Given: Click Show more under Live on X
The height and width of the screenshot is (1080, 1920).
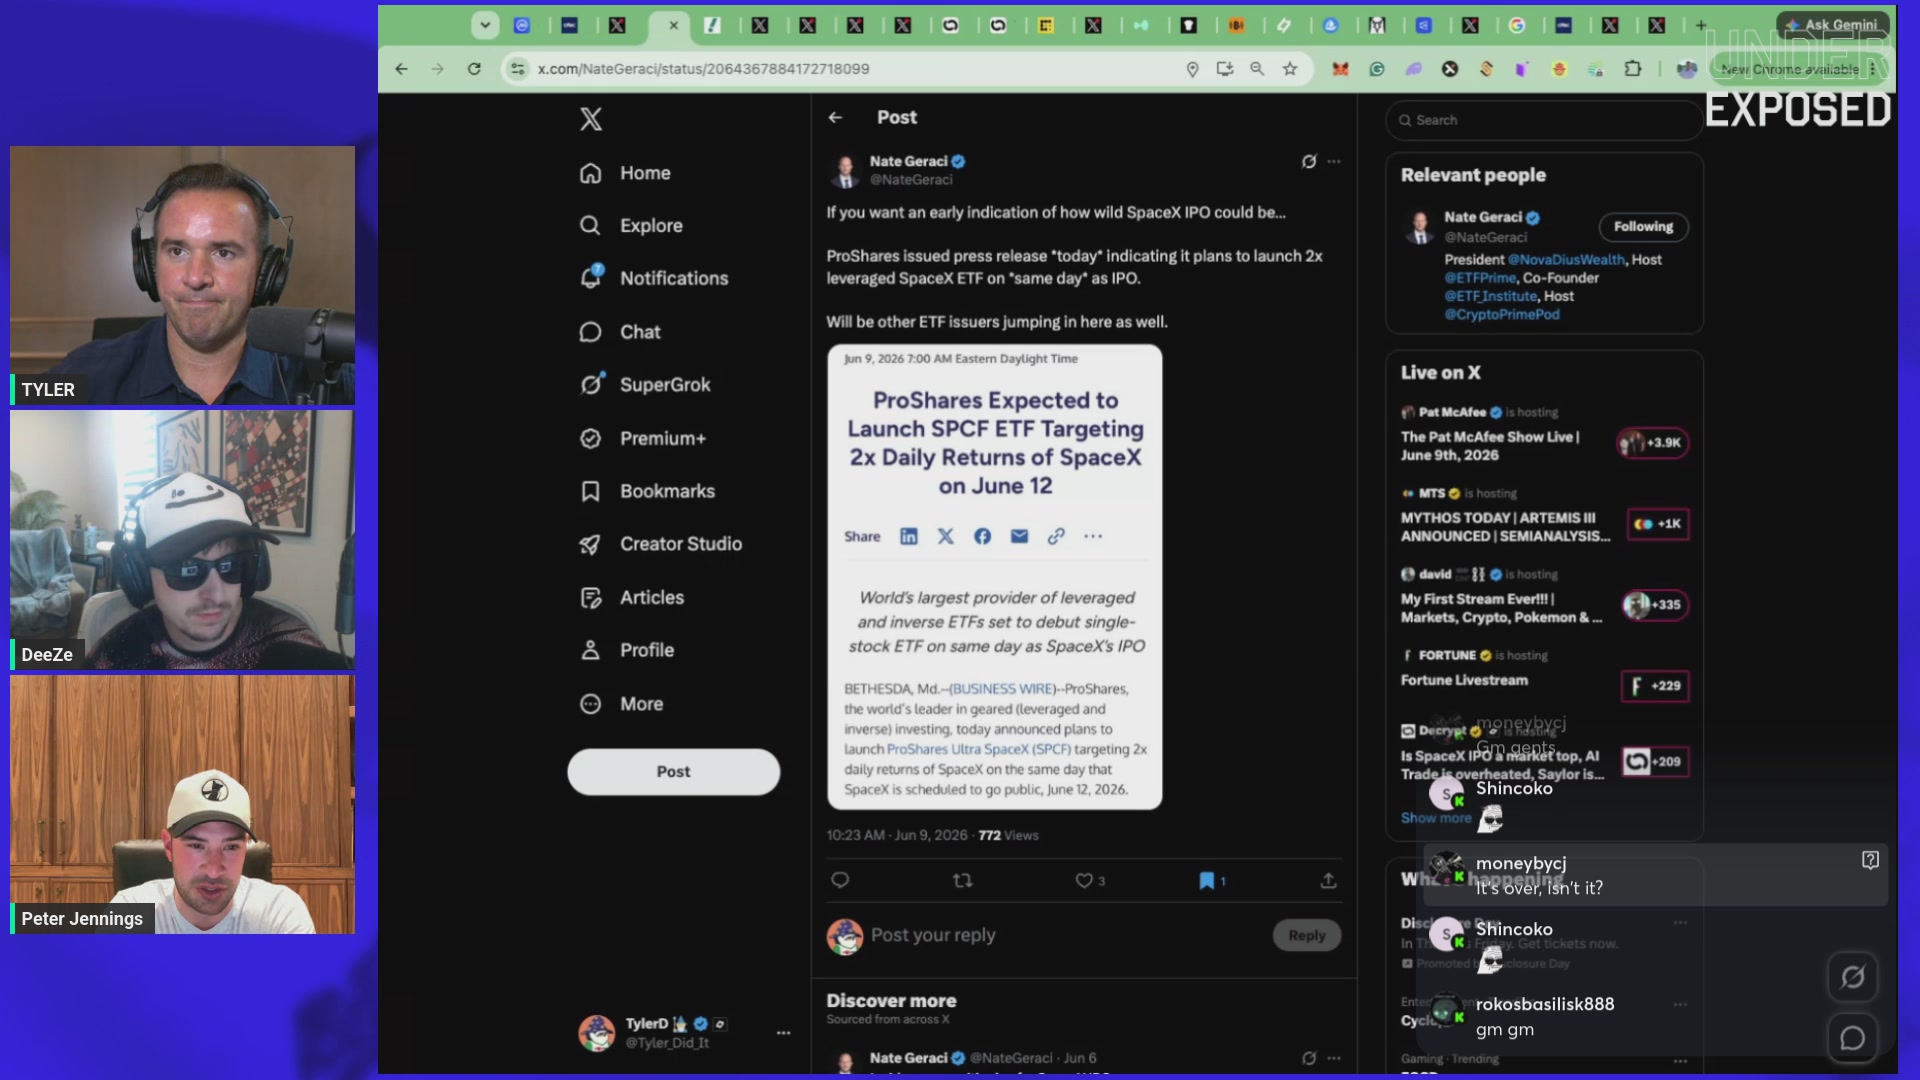Looking at the screenshot, I should click(1435, 818).
